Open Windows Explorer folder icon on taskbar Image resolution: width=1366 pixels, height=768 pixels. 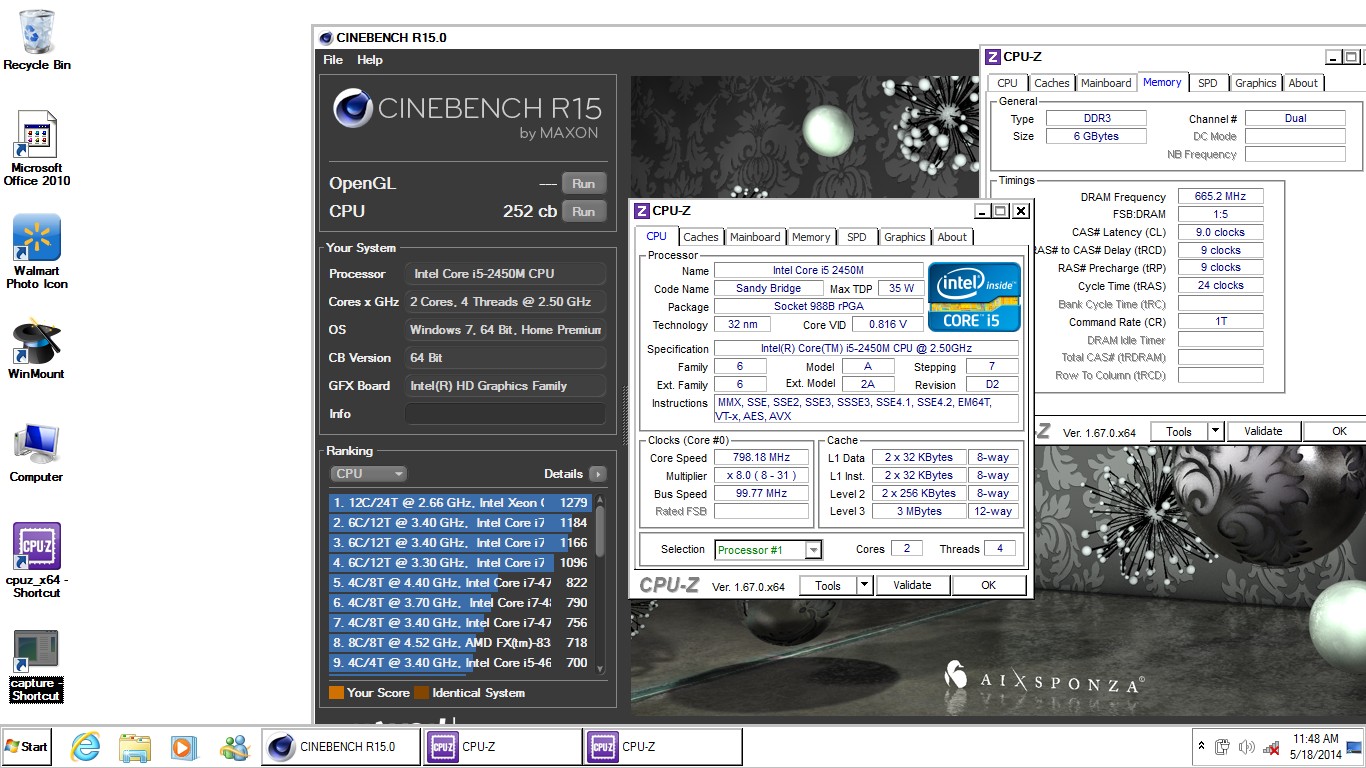click(134, 747)
